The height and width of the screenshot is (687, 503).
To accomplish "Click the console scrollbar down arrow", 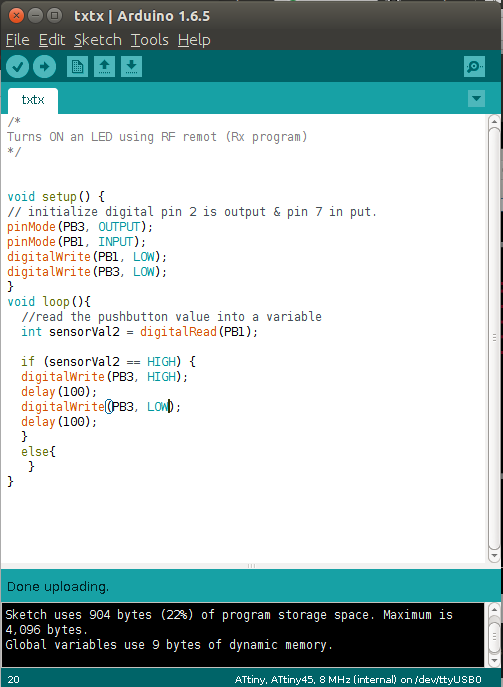I will click(494, 661).
